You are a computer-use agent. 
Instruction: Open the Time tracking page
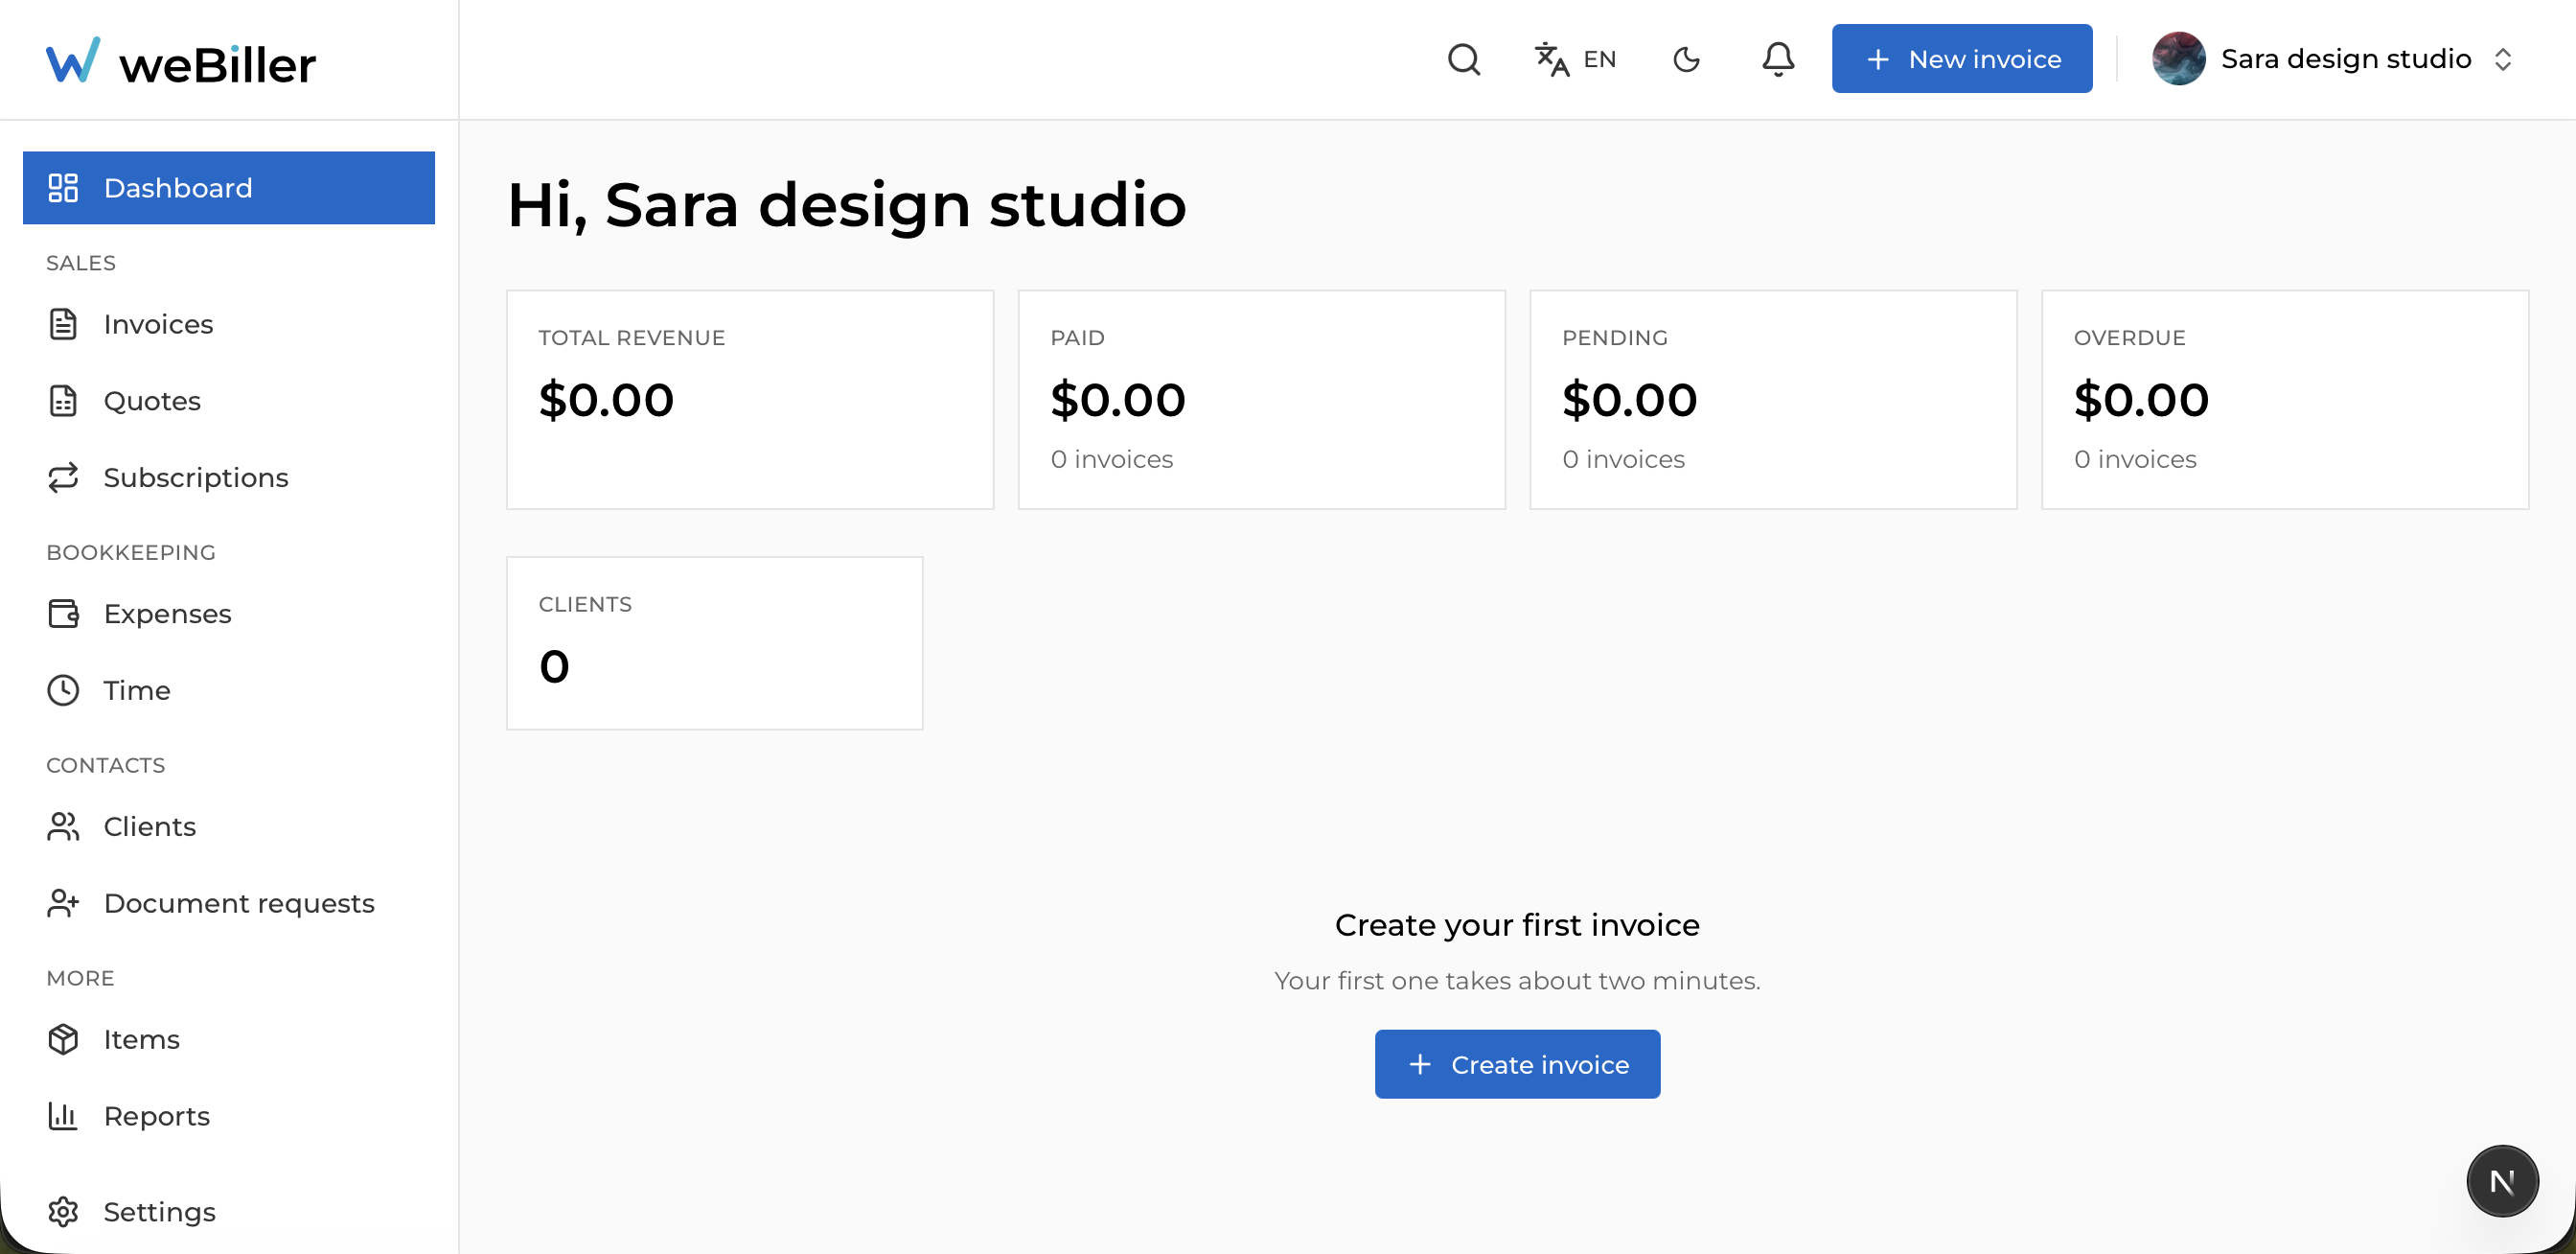pos(229,691)
